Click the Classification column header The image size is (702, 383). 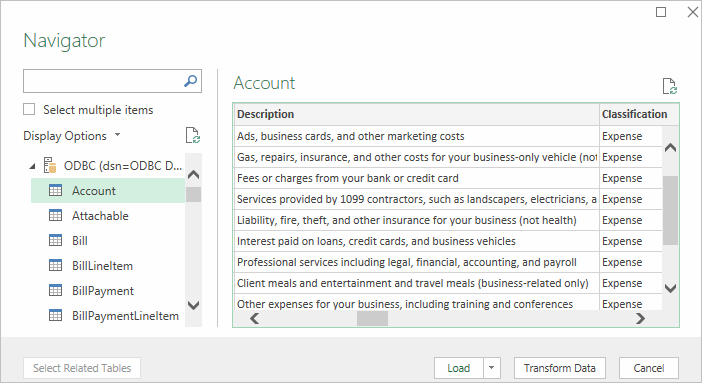pos(639,114)
